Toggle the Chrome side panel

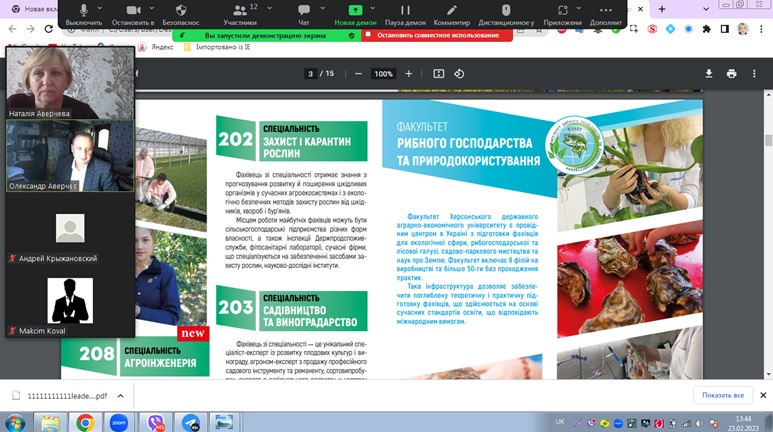point(725,29)
